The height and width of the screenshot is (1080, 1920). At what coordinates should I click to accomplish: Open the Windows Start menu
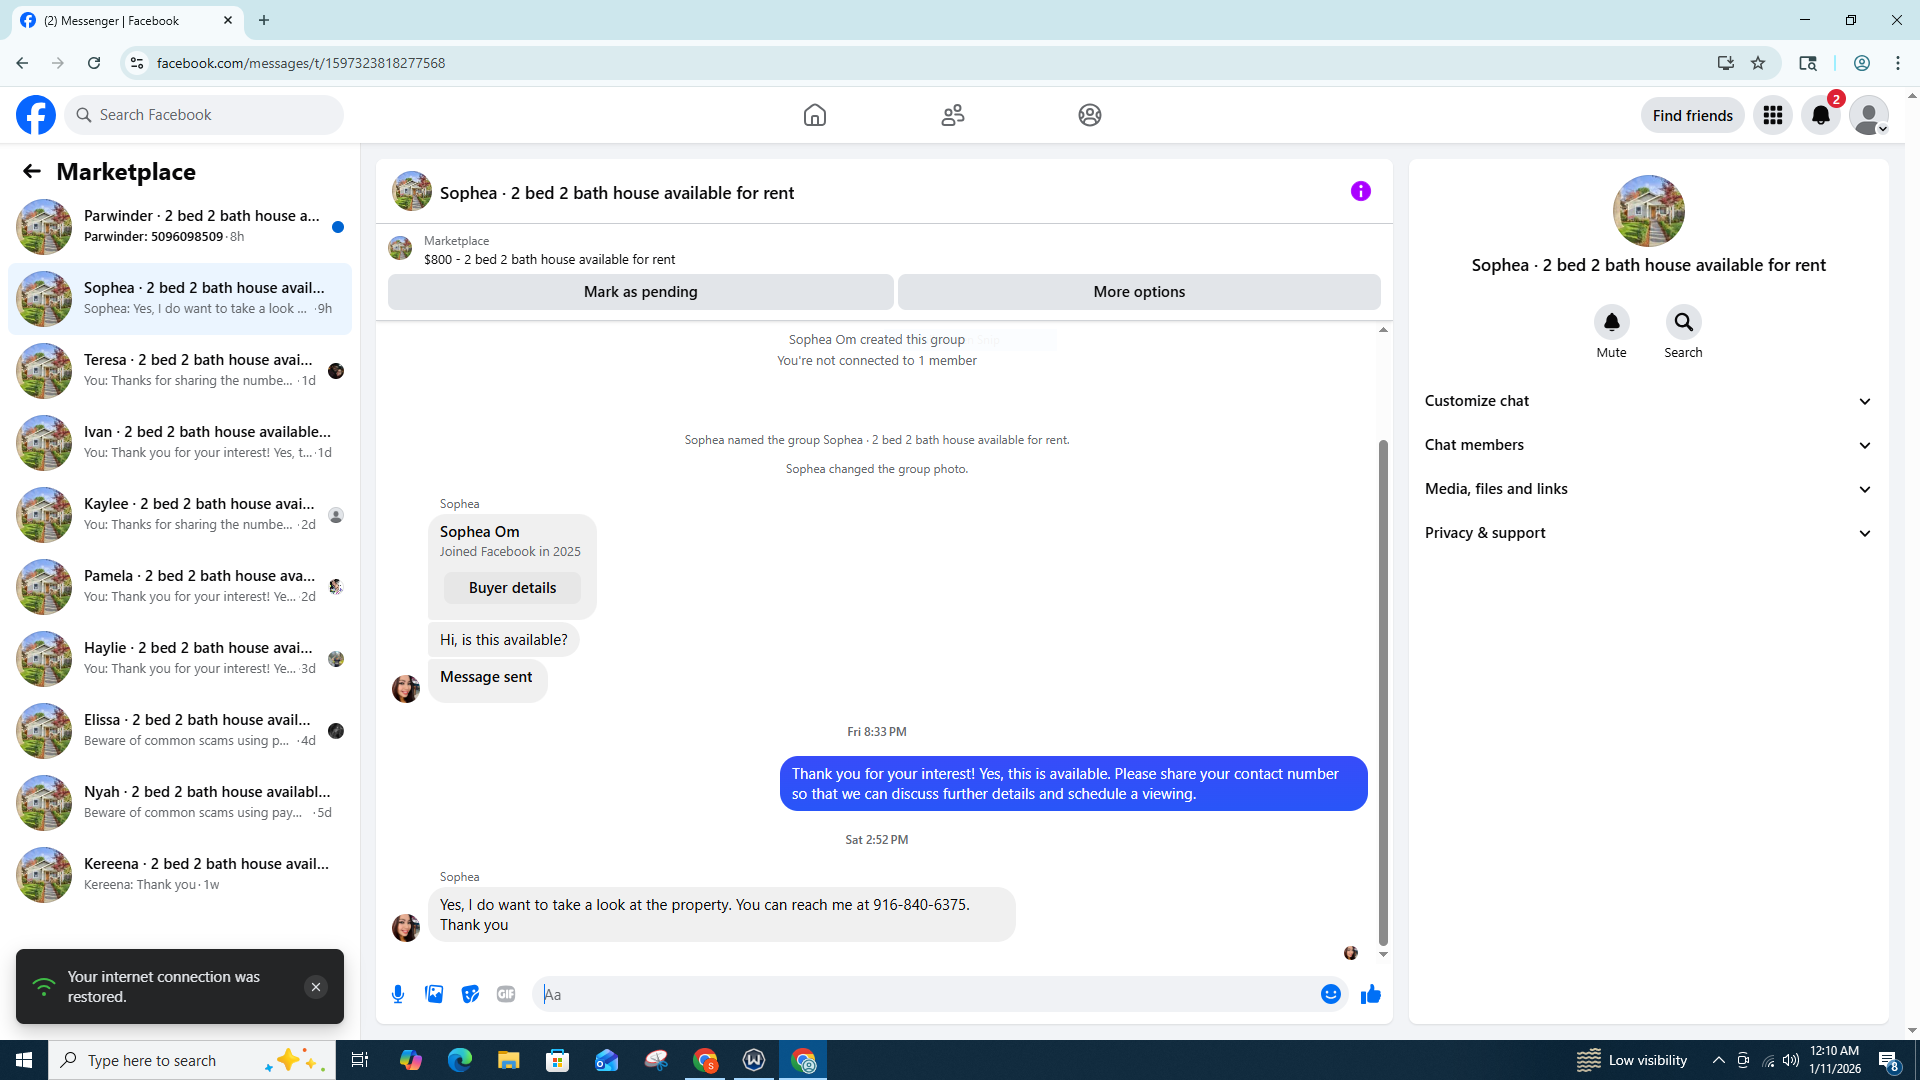(x=24, y=1060)
